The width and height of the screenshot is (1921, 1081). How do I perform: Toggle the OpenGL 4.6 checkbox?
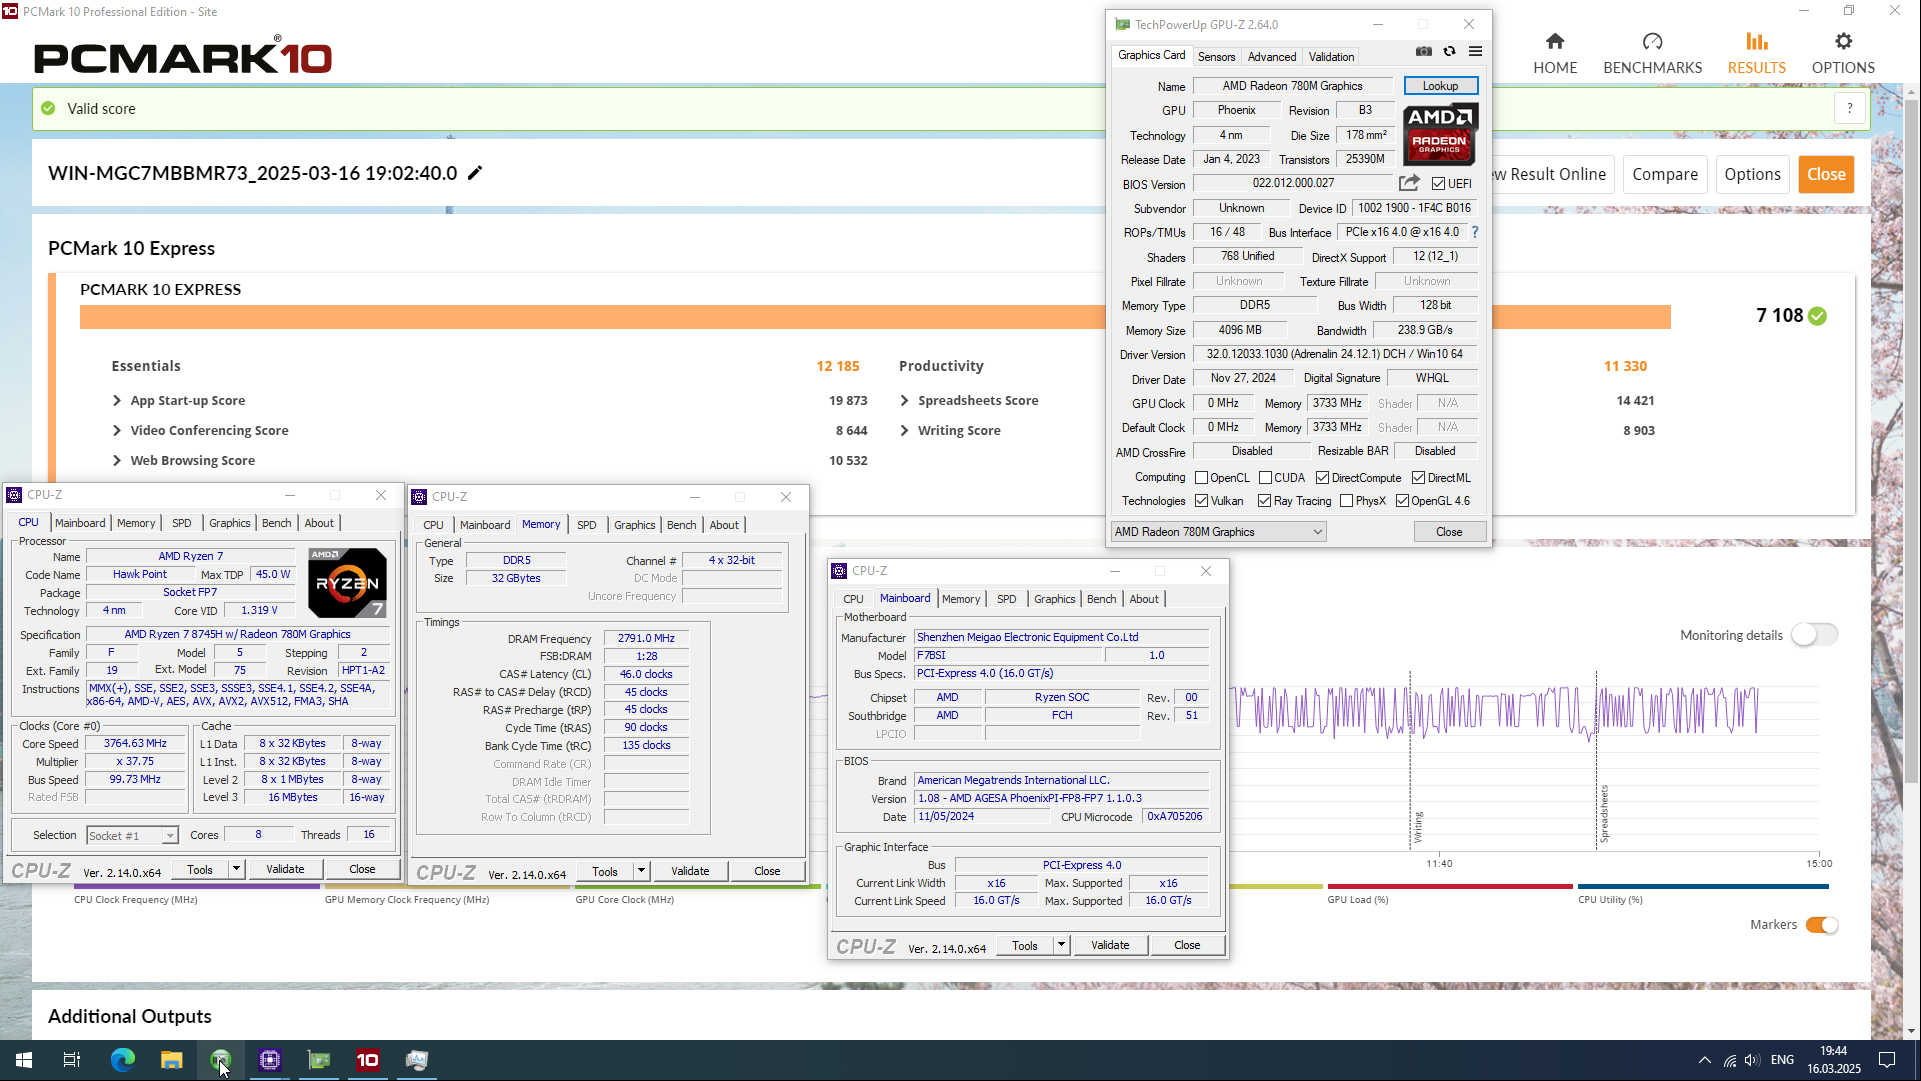[1402, 501]
